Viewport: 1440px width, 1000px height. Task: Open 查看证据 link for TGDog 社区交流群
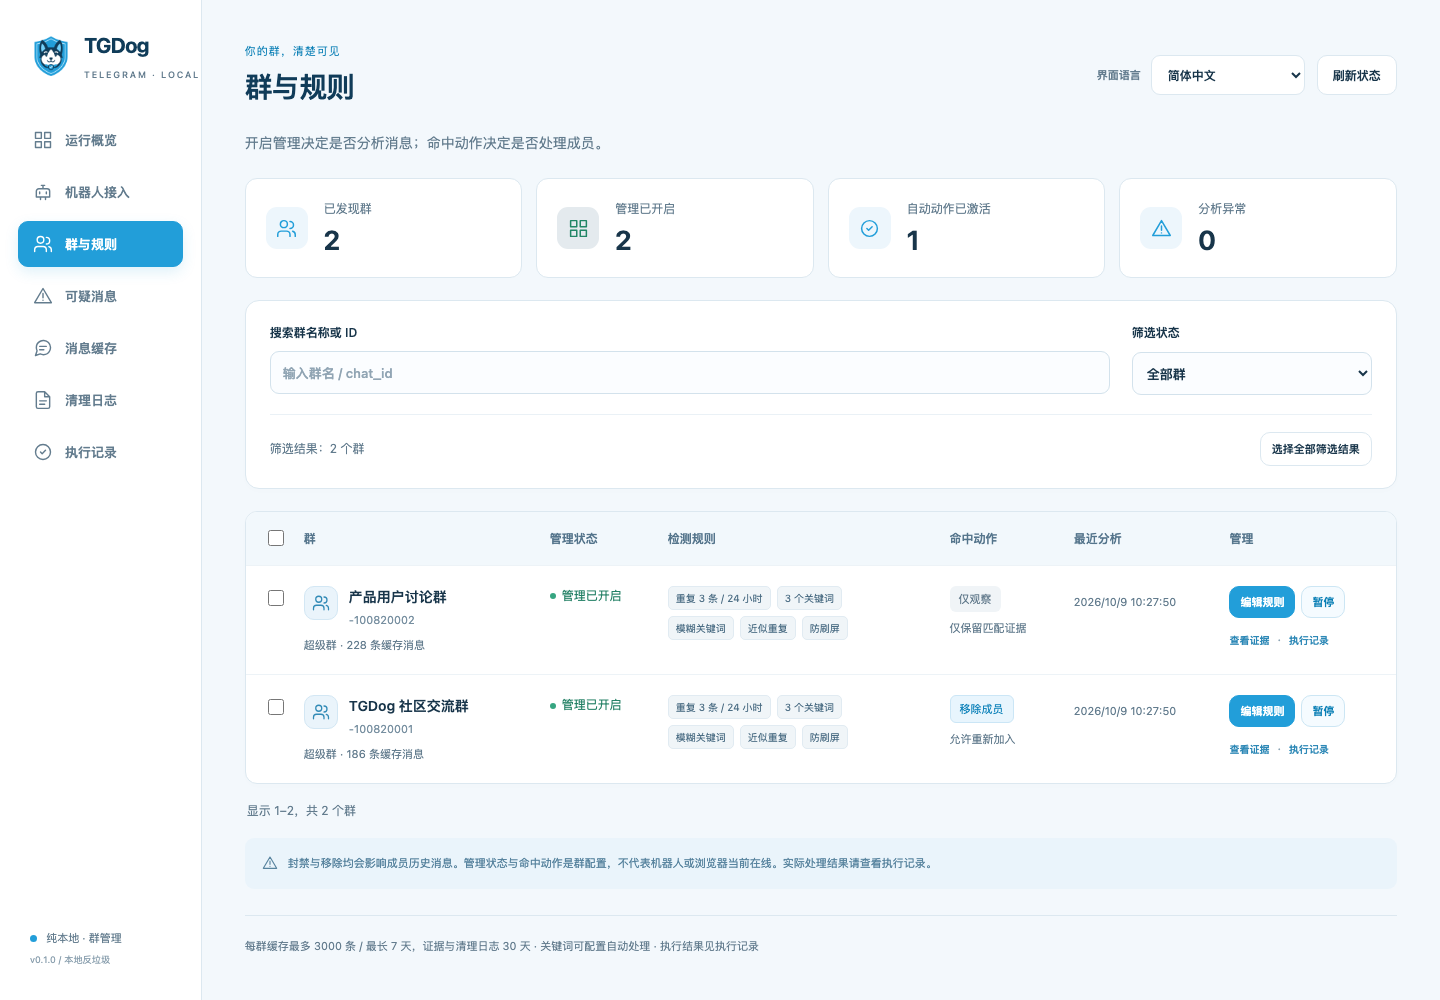(1249, 750)
